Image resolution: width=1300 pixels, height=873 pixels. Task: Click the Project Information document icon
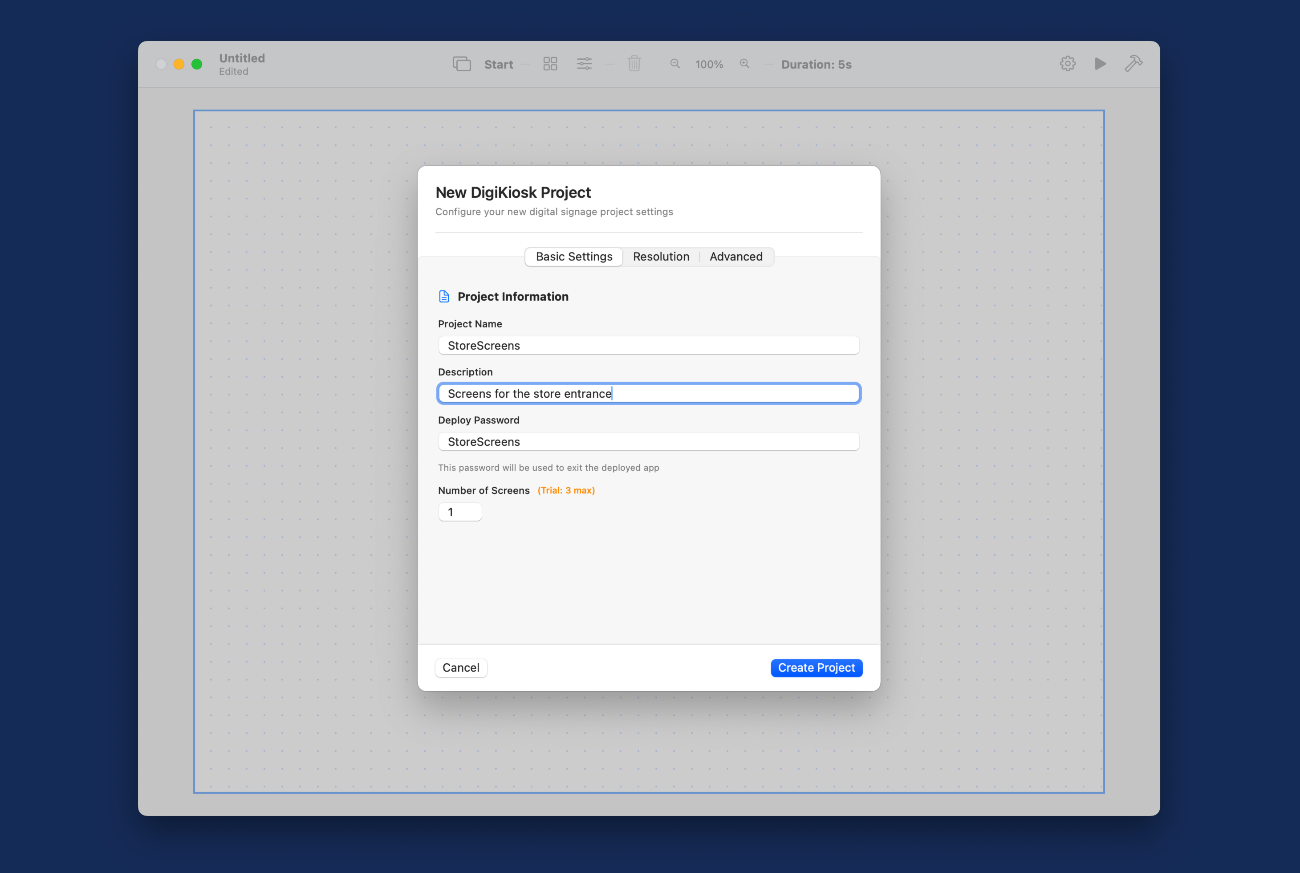click(444, 297)
